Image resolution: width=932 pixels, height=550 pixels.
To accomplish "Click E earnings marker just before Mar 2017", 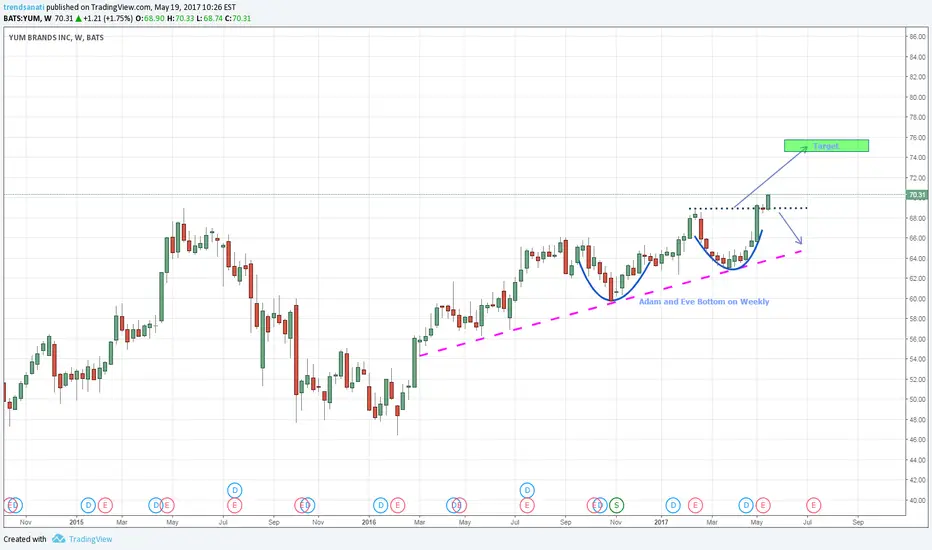I will pos(695,505).
